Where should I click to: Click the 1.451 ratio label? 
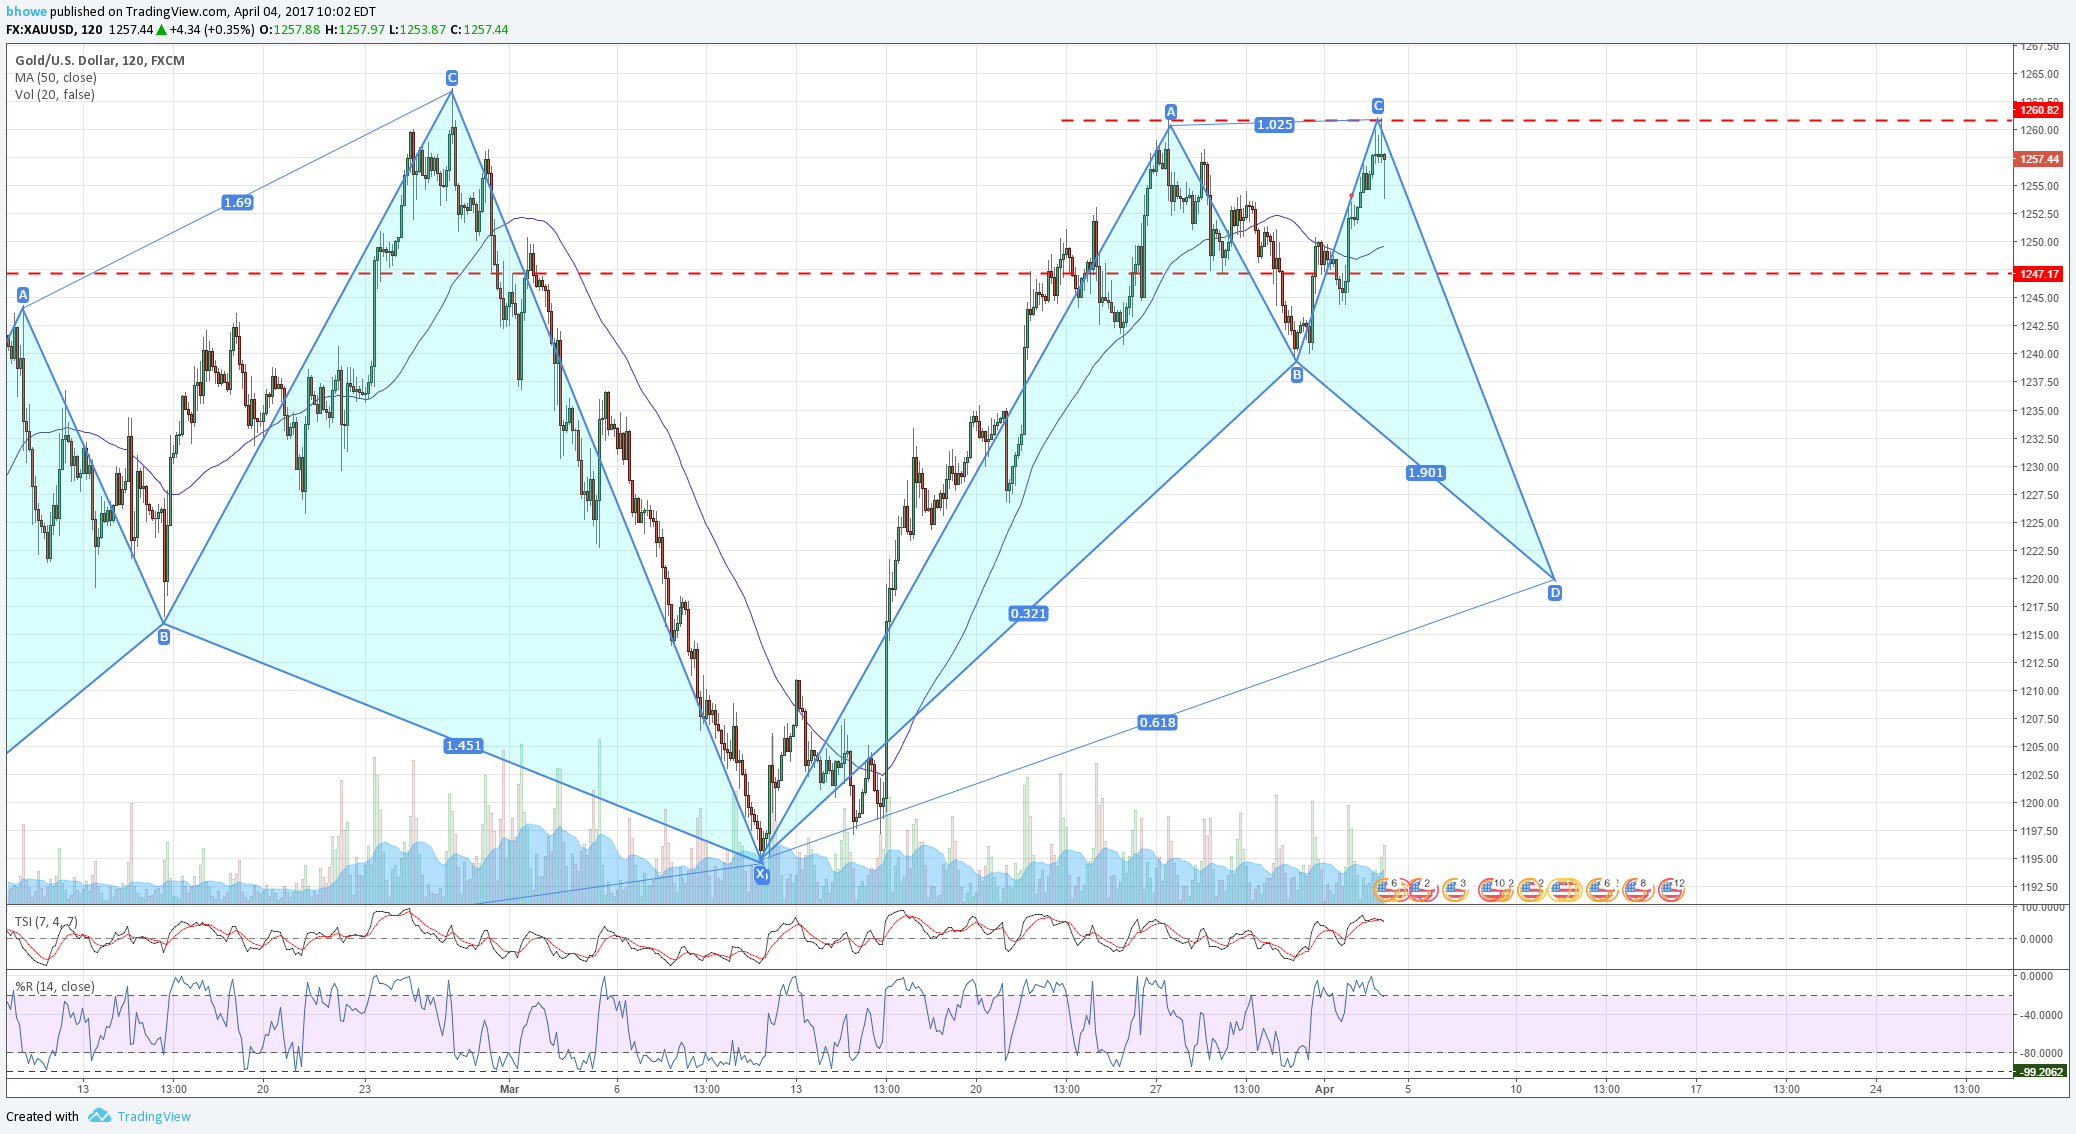[x=463, y=745]
